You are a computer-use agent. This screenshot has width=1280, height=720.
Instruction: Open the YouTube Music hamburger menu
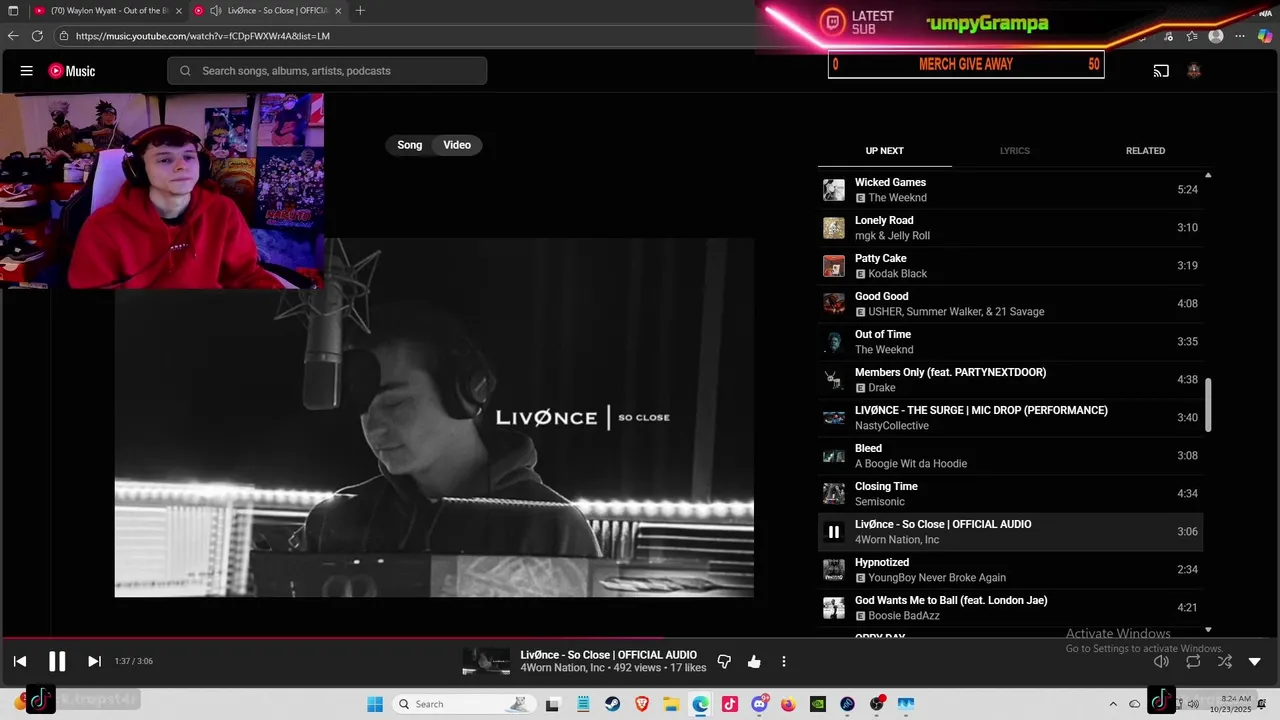[x=27, y=71]
